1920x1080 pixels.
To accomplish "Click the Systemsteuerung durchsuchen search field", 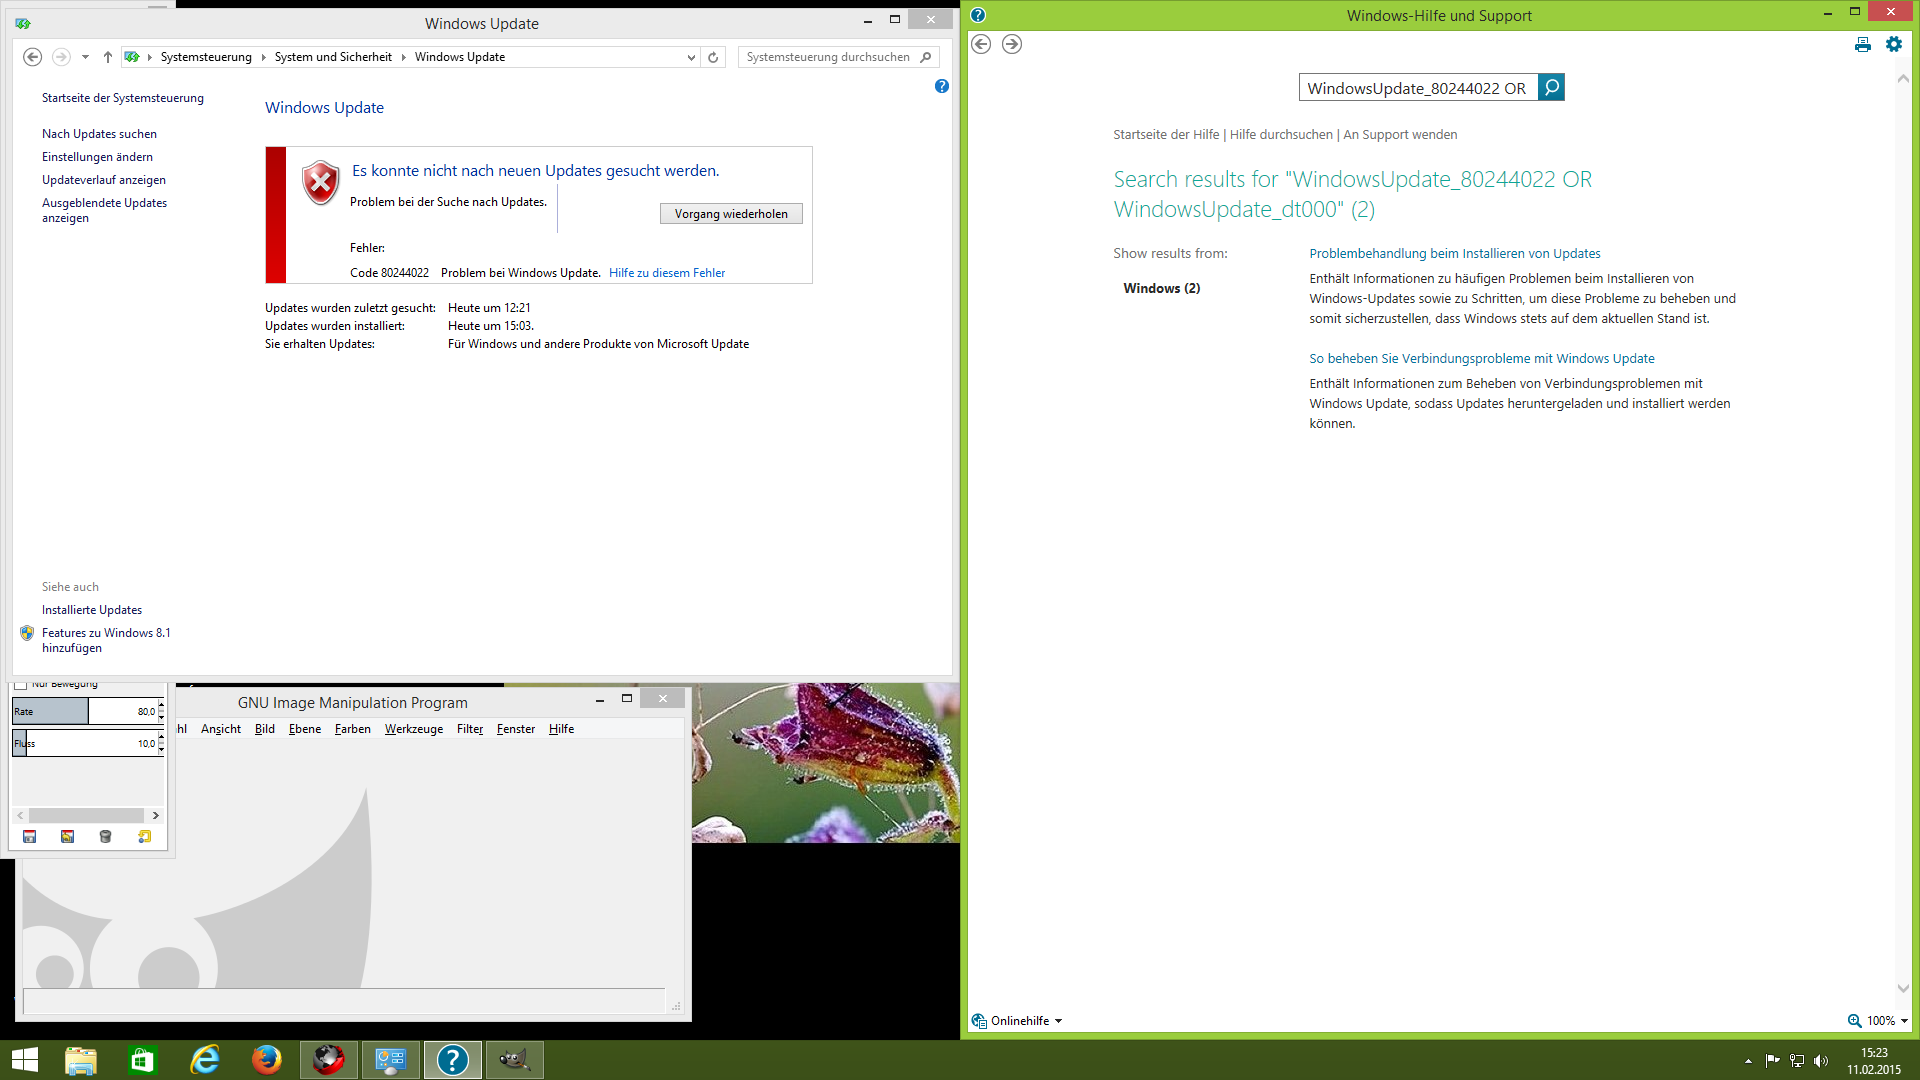I will pyautogui.click(x=827, y=57).
